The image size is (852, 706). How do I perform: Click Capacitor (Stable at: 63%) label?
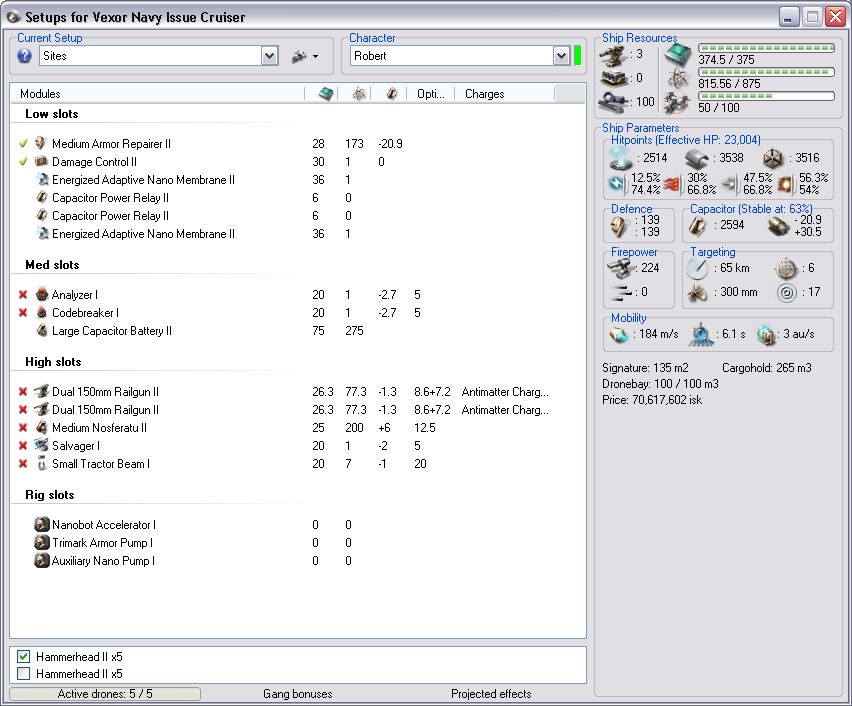(751, 209)
